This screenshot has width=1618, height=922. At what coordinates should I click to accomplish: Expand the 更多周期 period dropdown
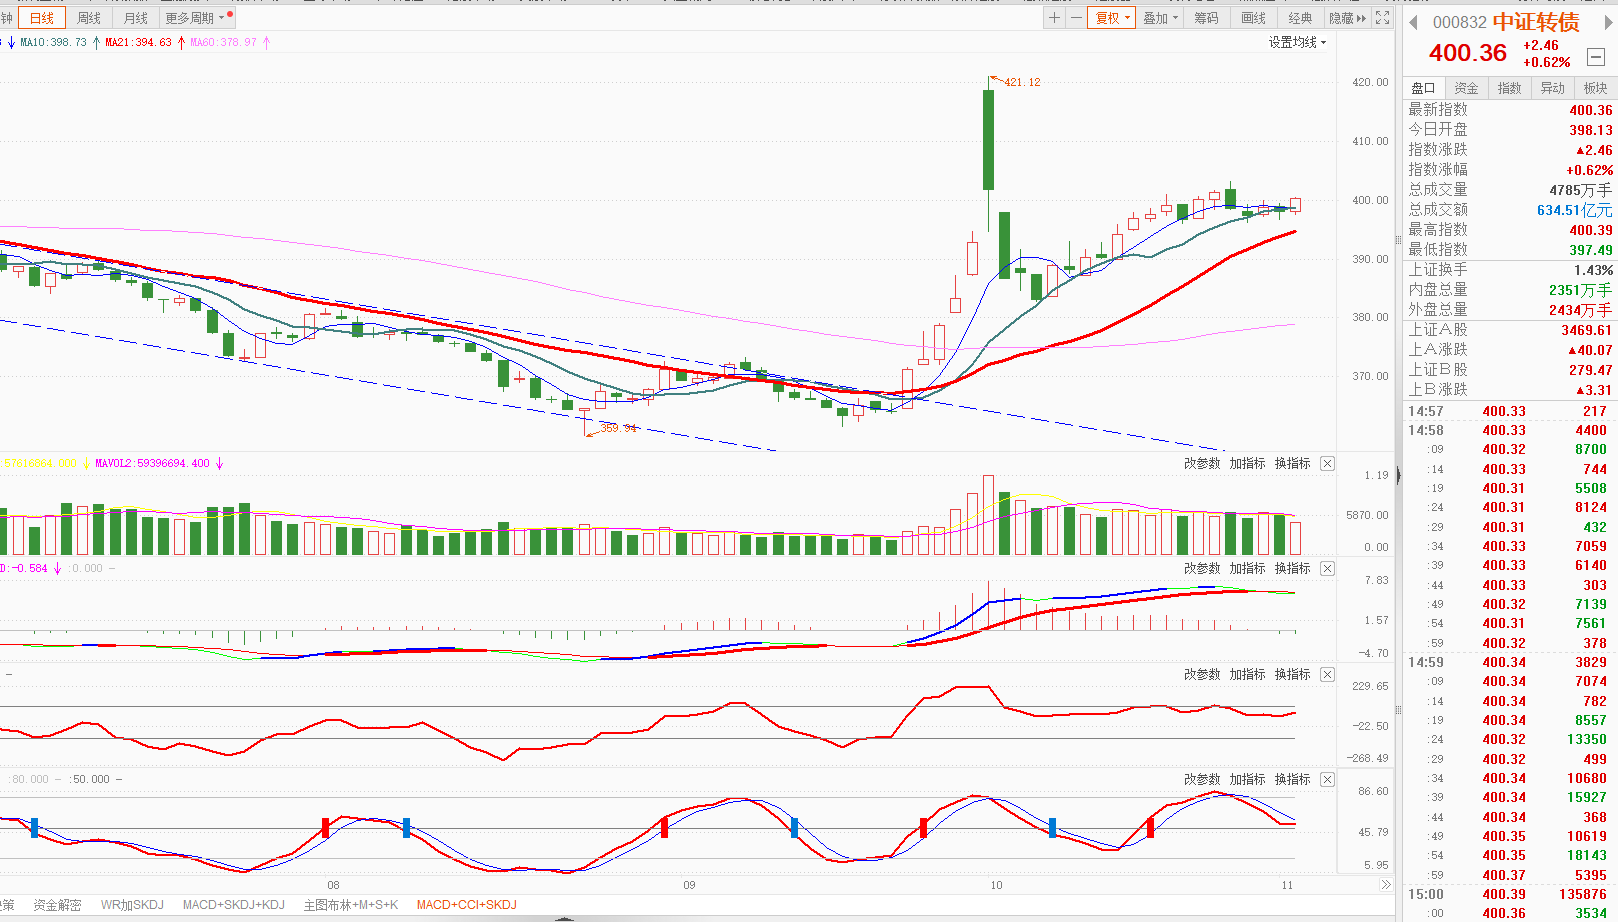point(195,18)
